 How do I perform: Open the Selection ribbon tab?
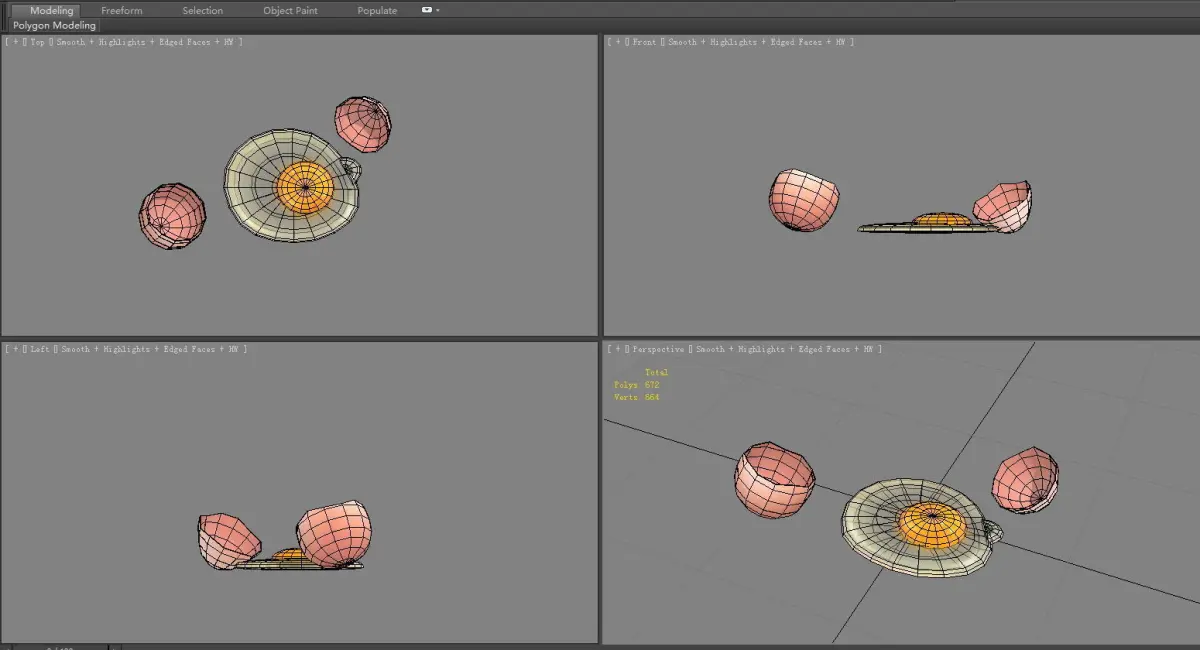(203, 10)
